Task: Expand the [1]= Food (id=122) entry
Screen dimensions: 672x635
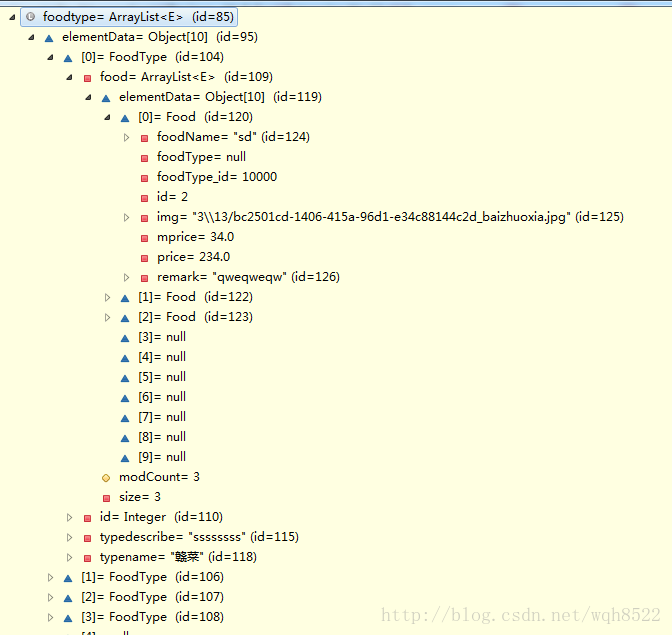Action: coord(108,297)
